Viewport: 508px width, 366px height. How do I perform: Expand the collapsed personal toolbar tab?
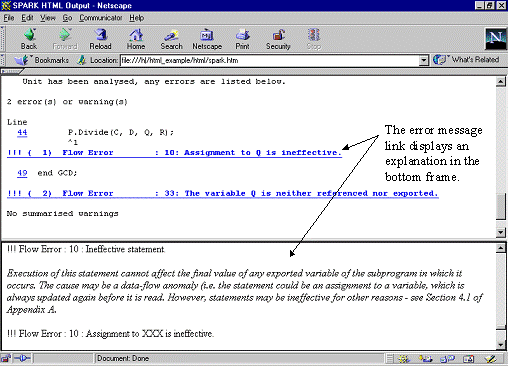tap(12, 71)
